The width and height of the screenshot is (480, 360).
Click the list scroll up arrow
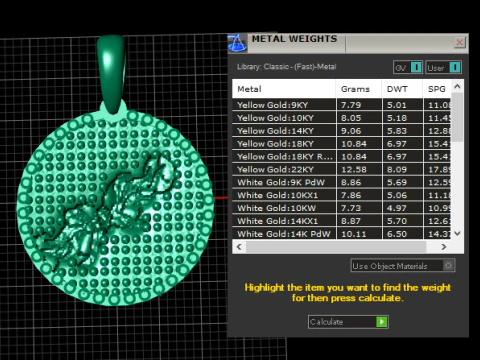[x=457, y=87]
